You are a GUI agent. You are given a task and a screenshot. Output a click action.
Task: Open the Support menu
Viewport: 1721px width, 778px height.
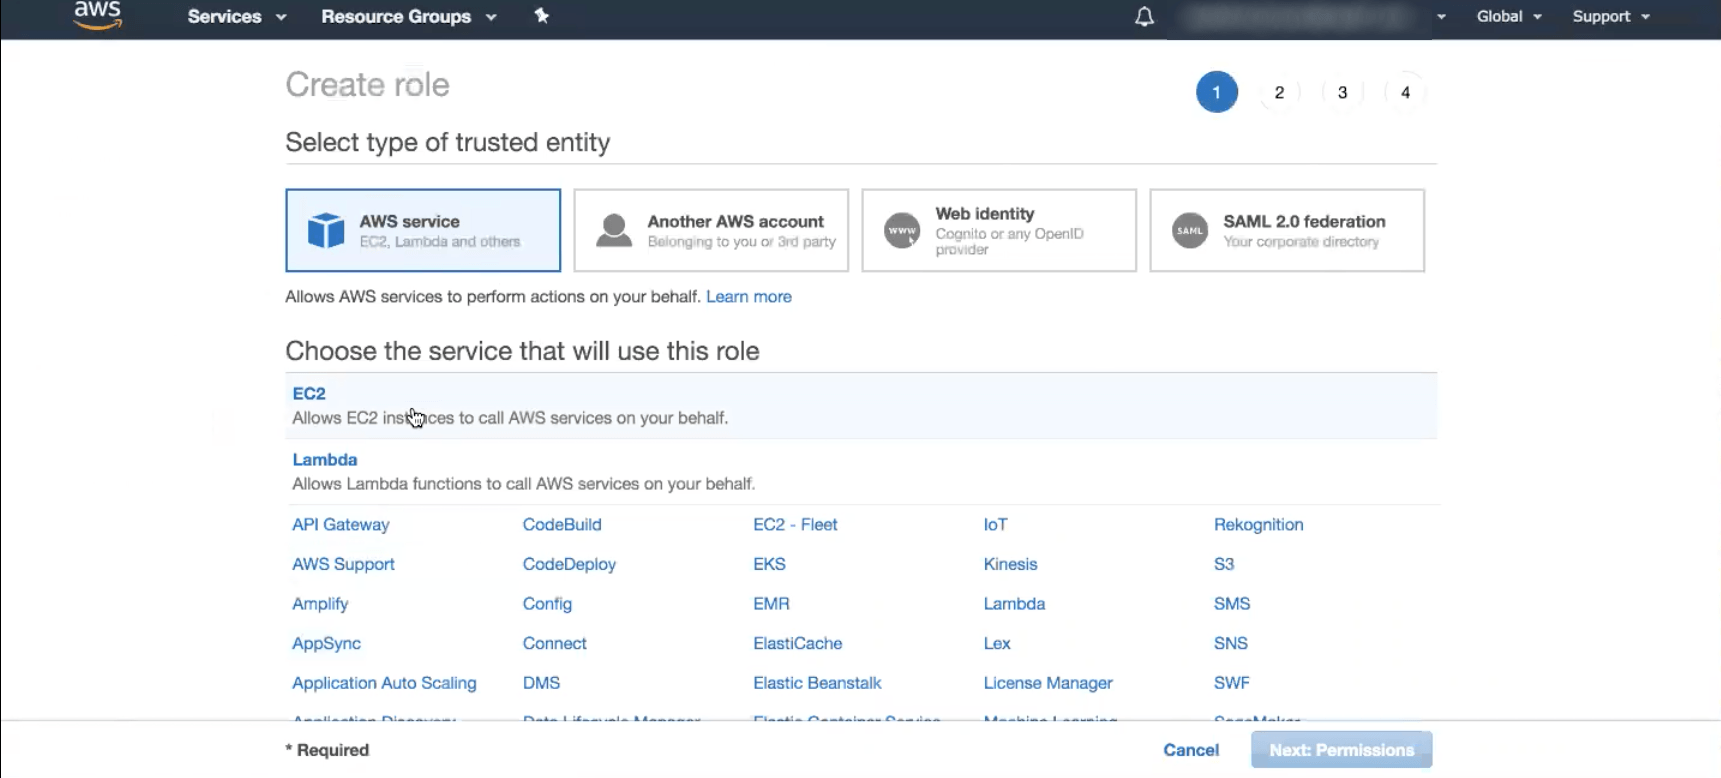pos(1611,16)
